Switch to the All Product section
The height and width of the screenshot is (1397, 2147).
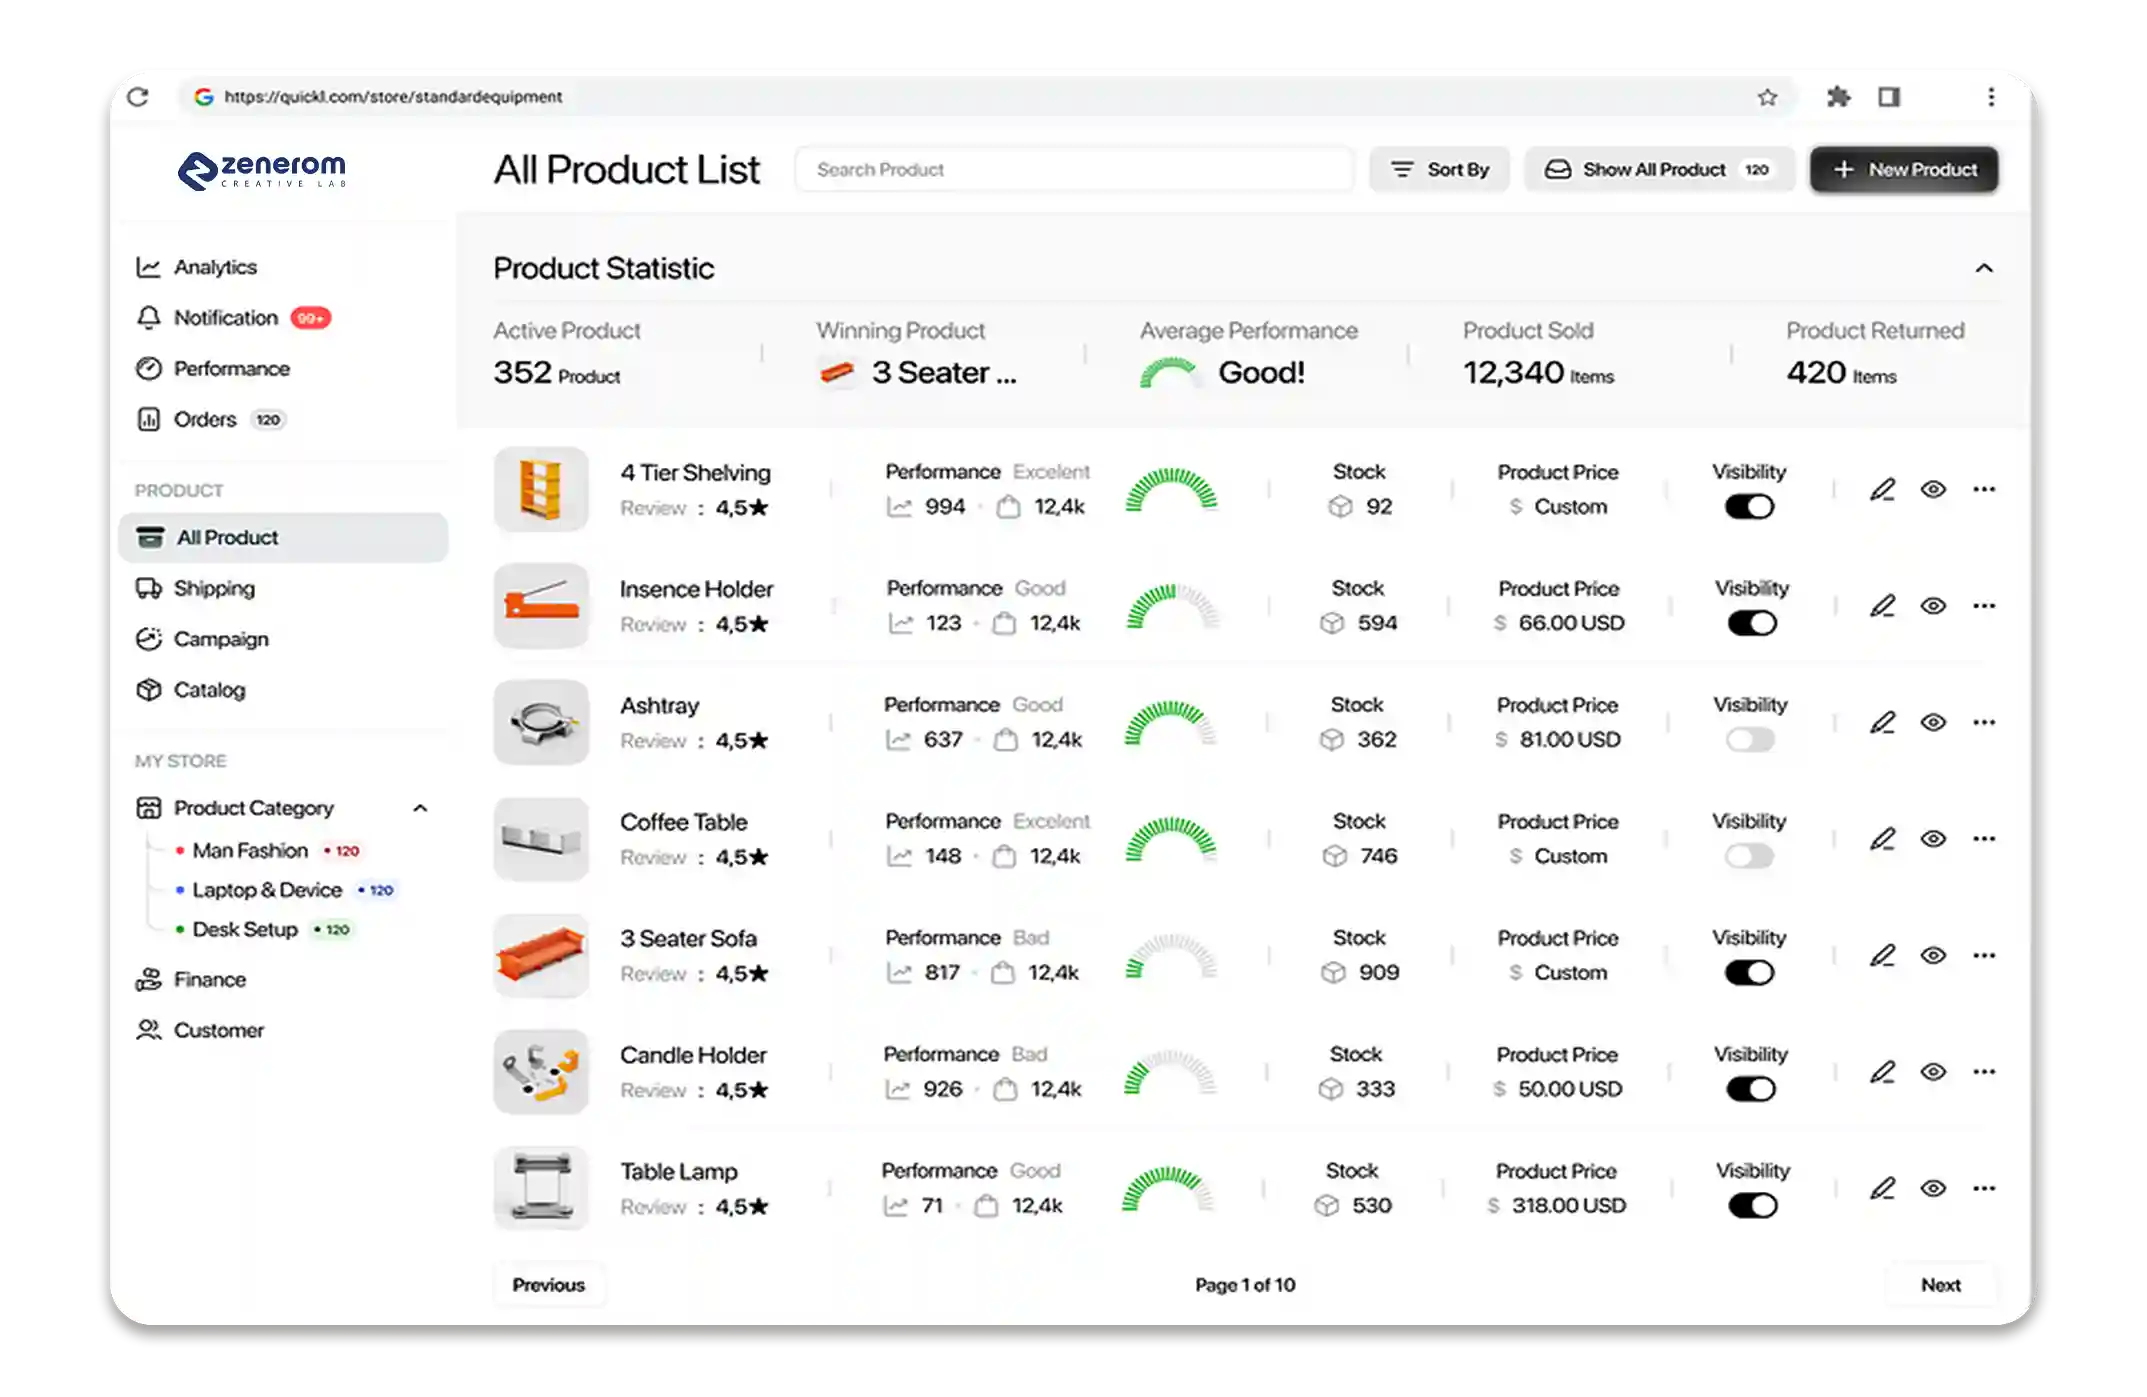click(226, 537)
